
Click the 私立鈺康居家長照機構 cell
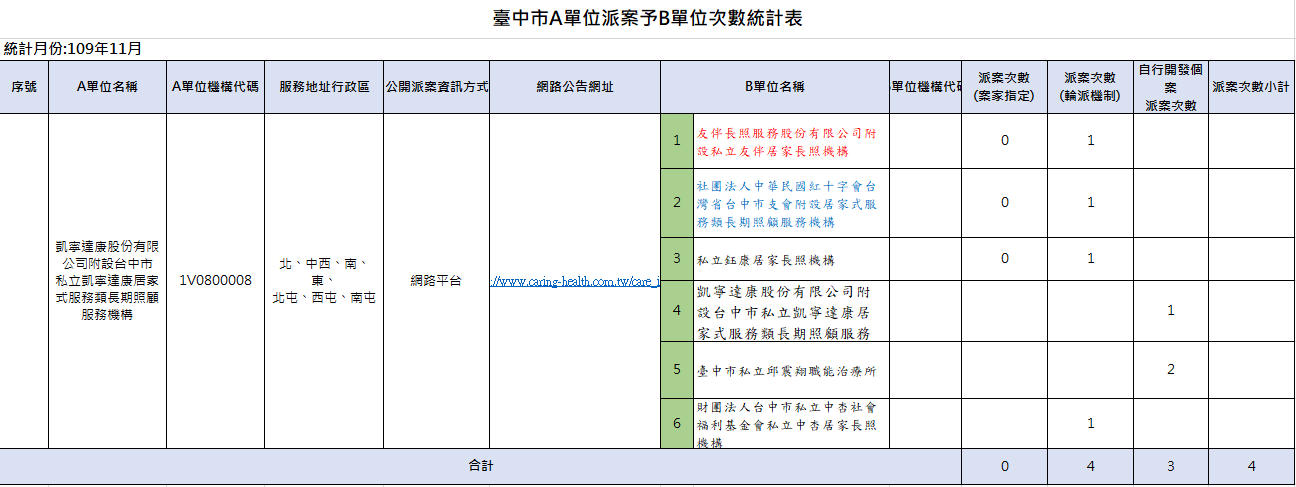[x=791, y=259]
